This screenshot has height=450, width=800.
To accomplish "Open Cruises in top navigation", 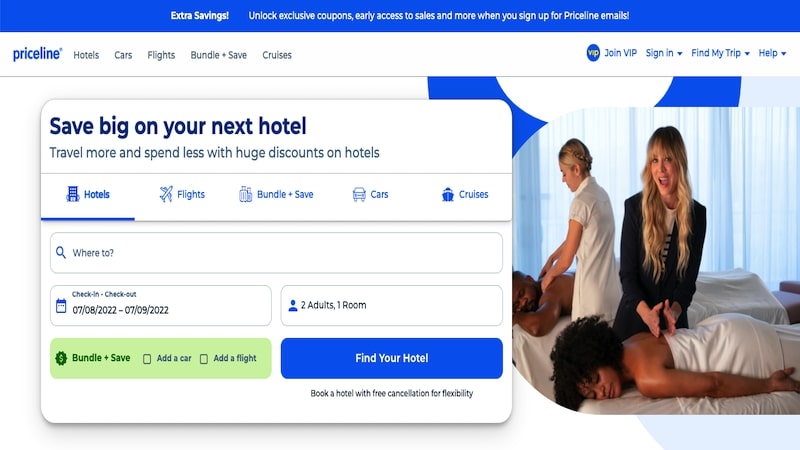I will tap(277, 55).
